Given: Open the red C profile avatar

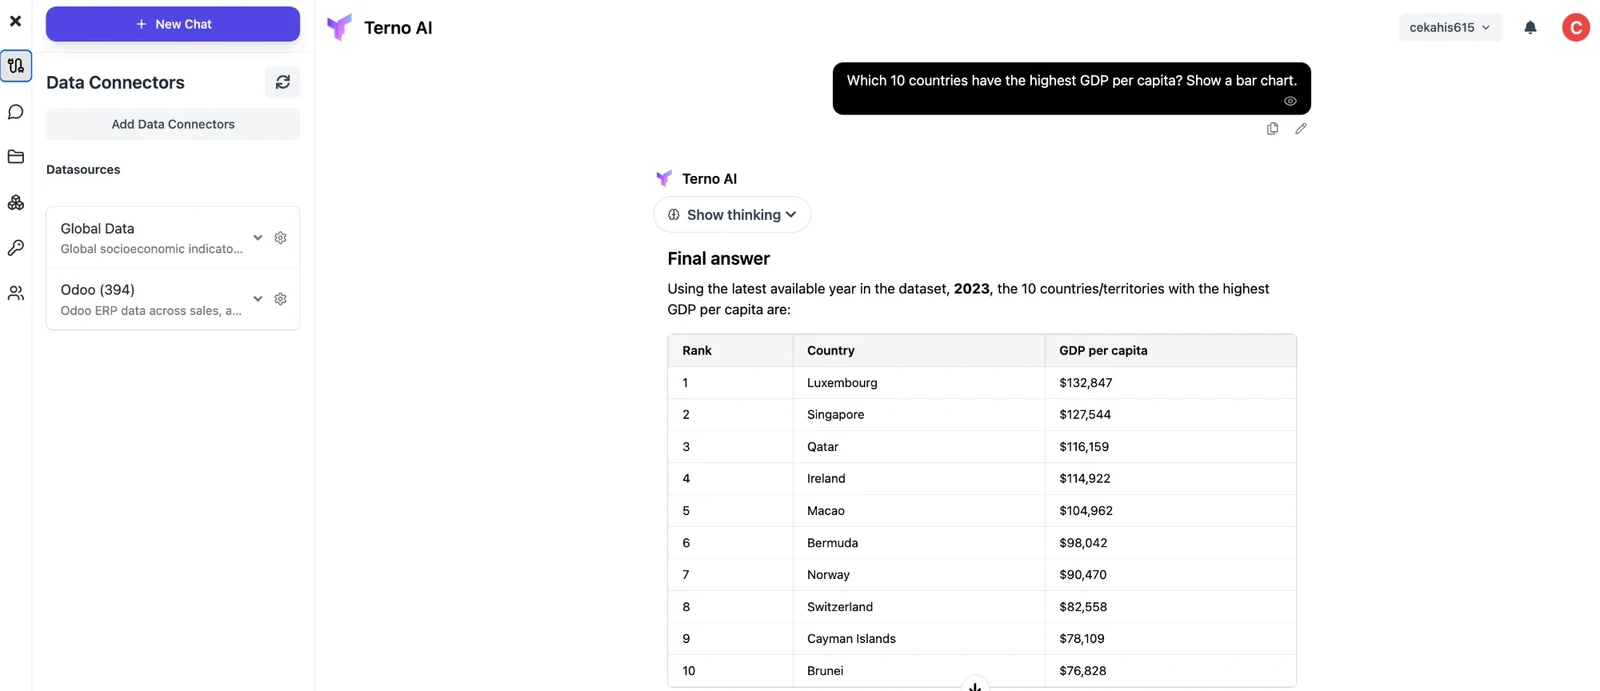Looking at the screenshot, I should [x=1576, y=28].
